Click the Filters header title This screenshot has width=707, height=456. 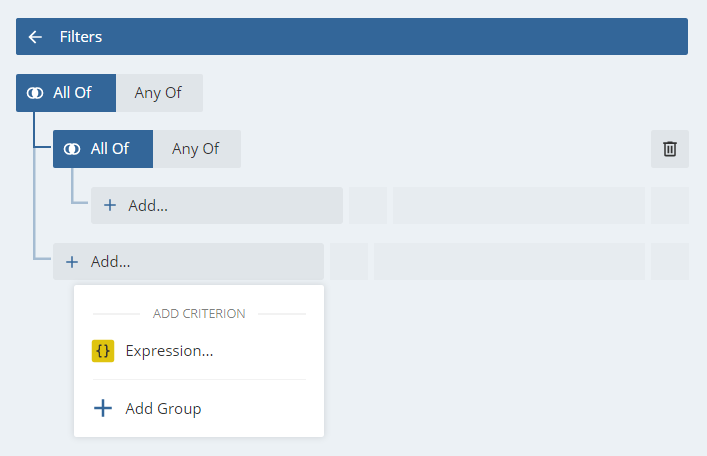coord(81,37)
